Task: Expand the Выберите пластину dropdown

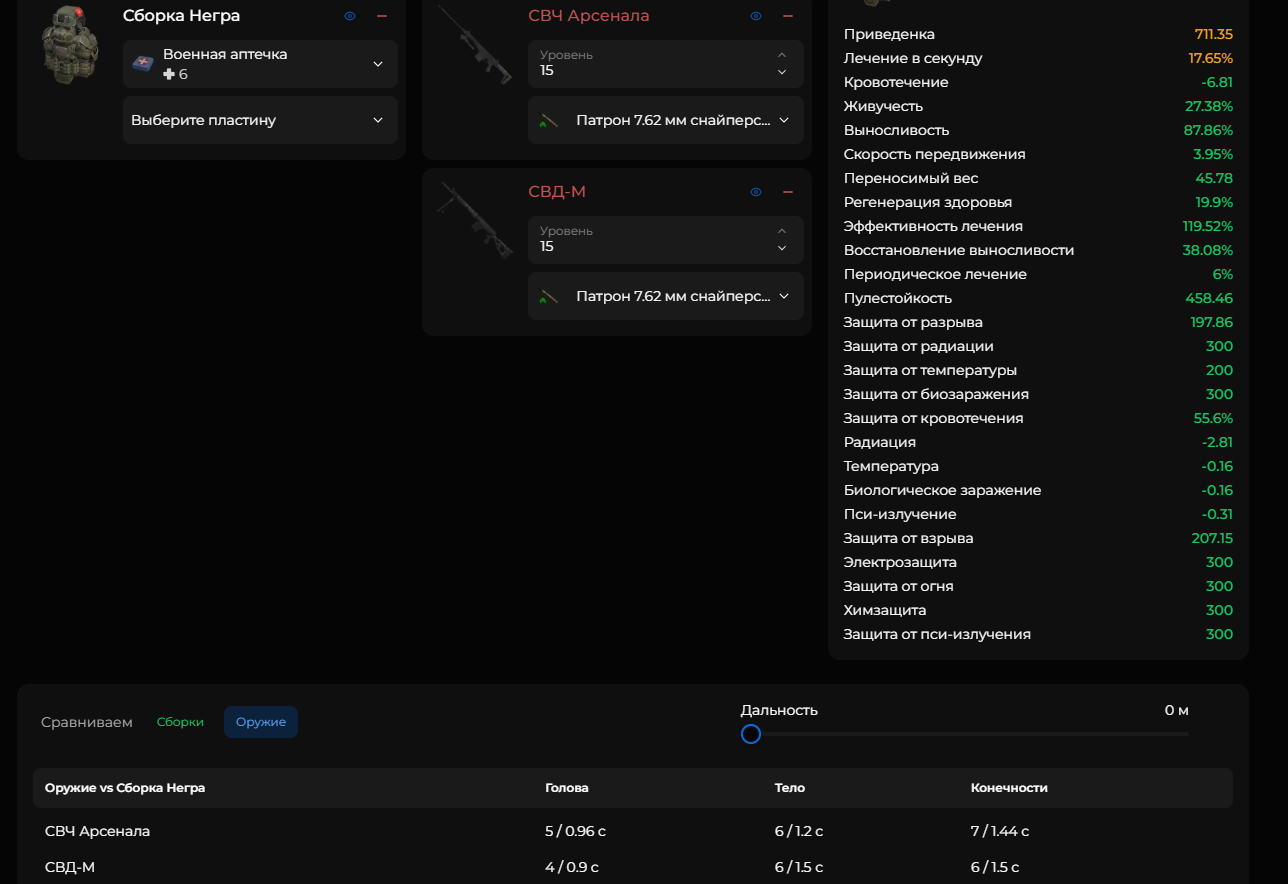Action: pos(377,120)
